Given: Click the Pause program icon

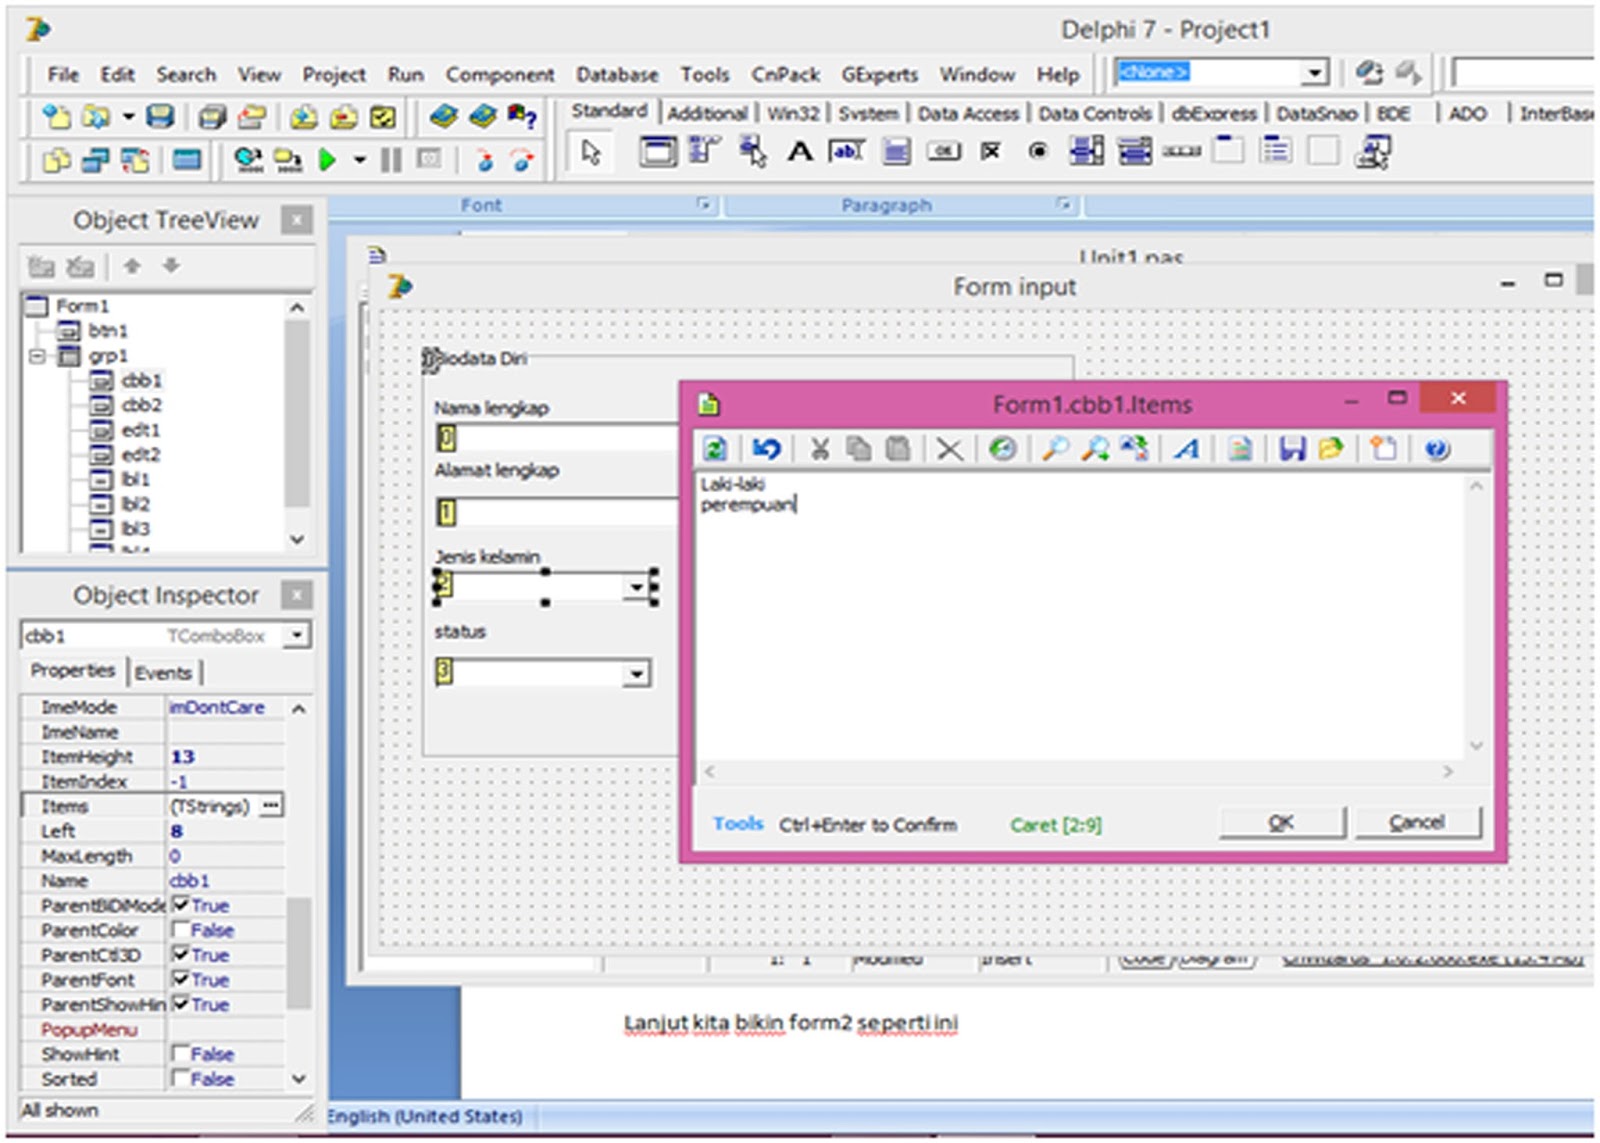Looking at the screenshot, I should pos(391,160).
